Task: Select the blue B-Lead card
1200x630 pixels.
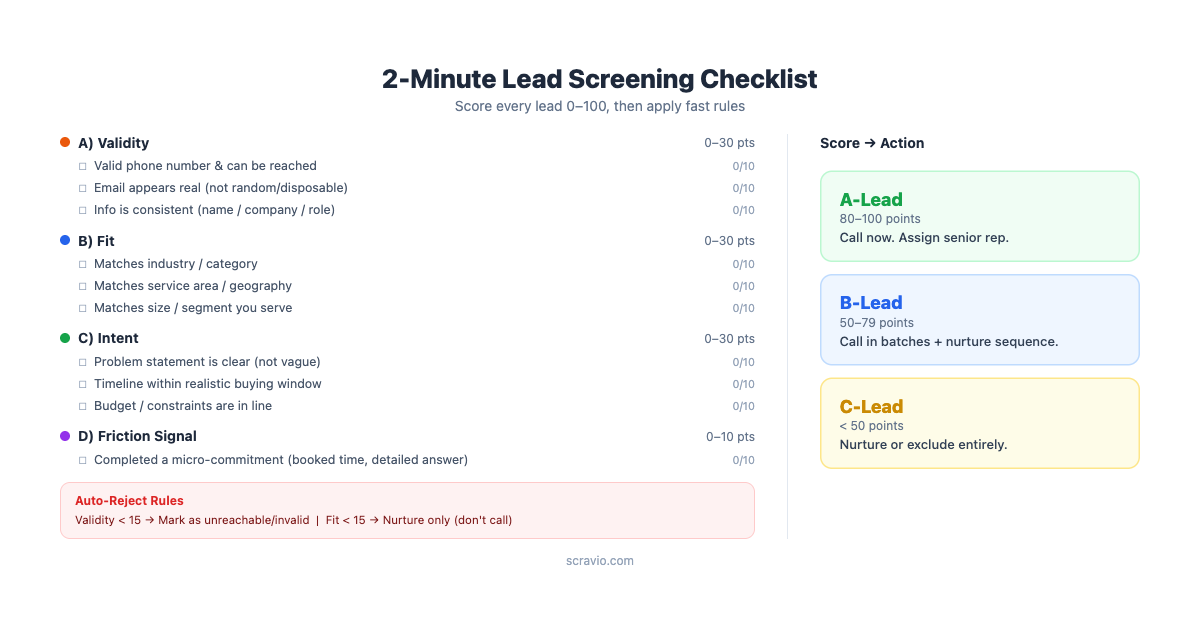Action: click(x=979, y=320)
